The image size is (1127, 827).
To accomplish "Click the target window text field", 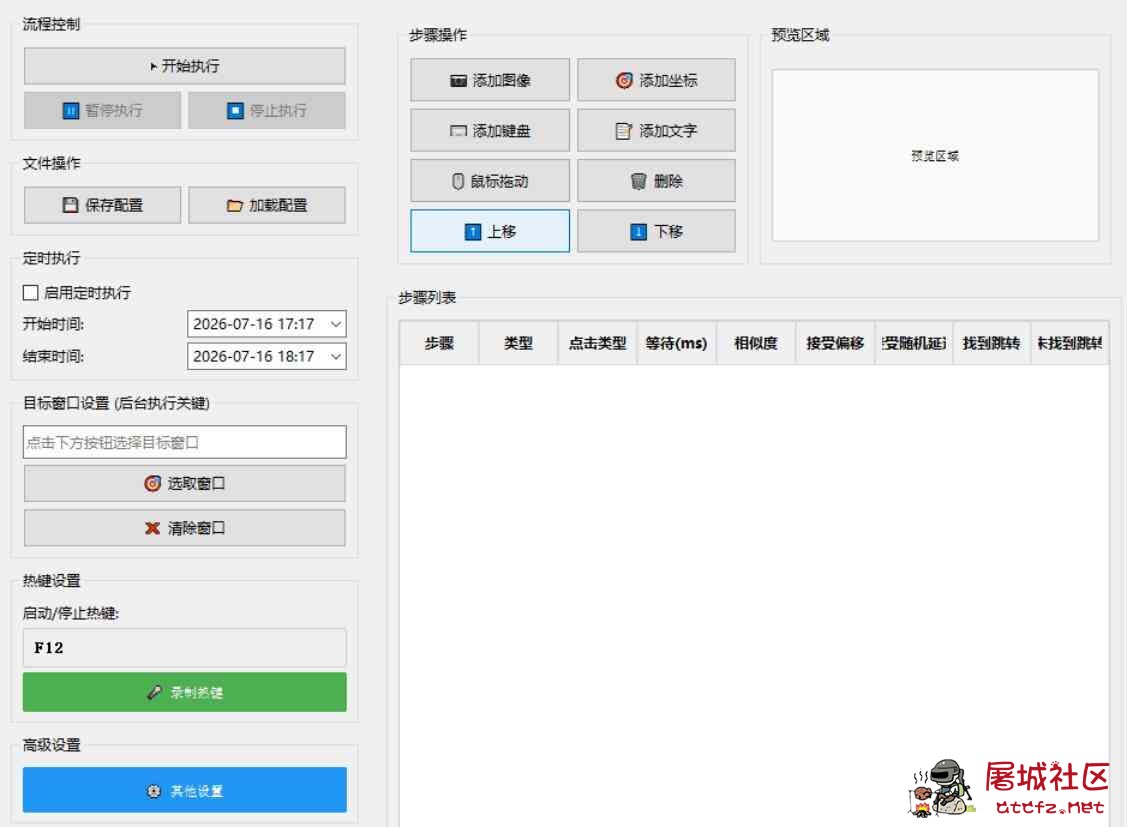I will (185, 442).
